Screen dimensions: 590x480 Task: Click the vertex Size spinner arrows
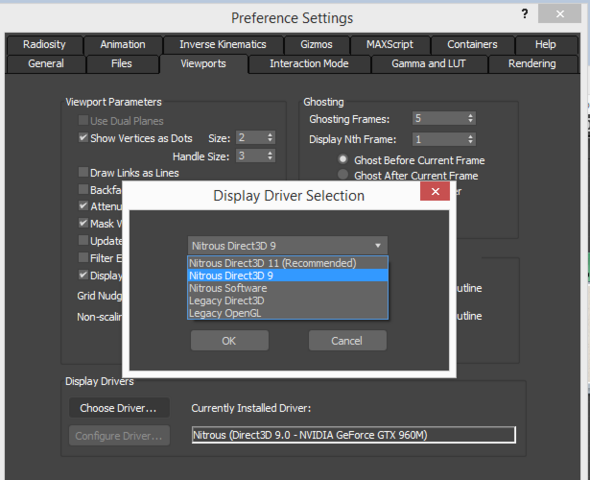[270, 137]
